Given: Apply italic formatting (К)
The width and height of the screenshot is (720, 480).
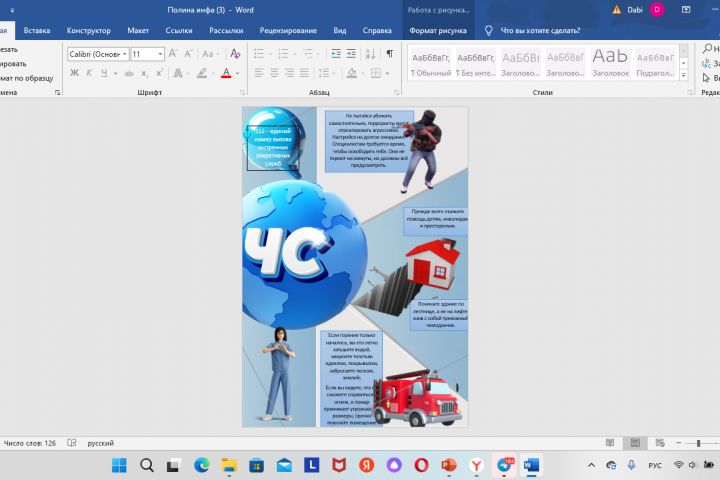Looking at the screenshot, I should pyautogui.click(x=89, y=73).
